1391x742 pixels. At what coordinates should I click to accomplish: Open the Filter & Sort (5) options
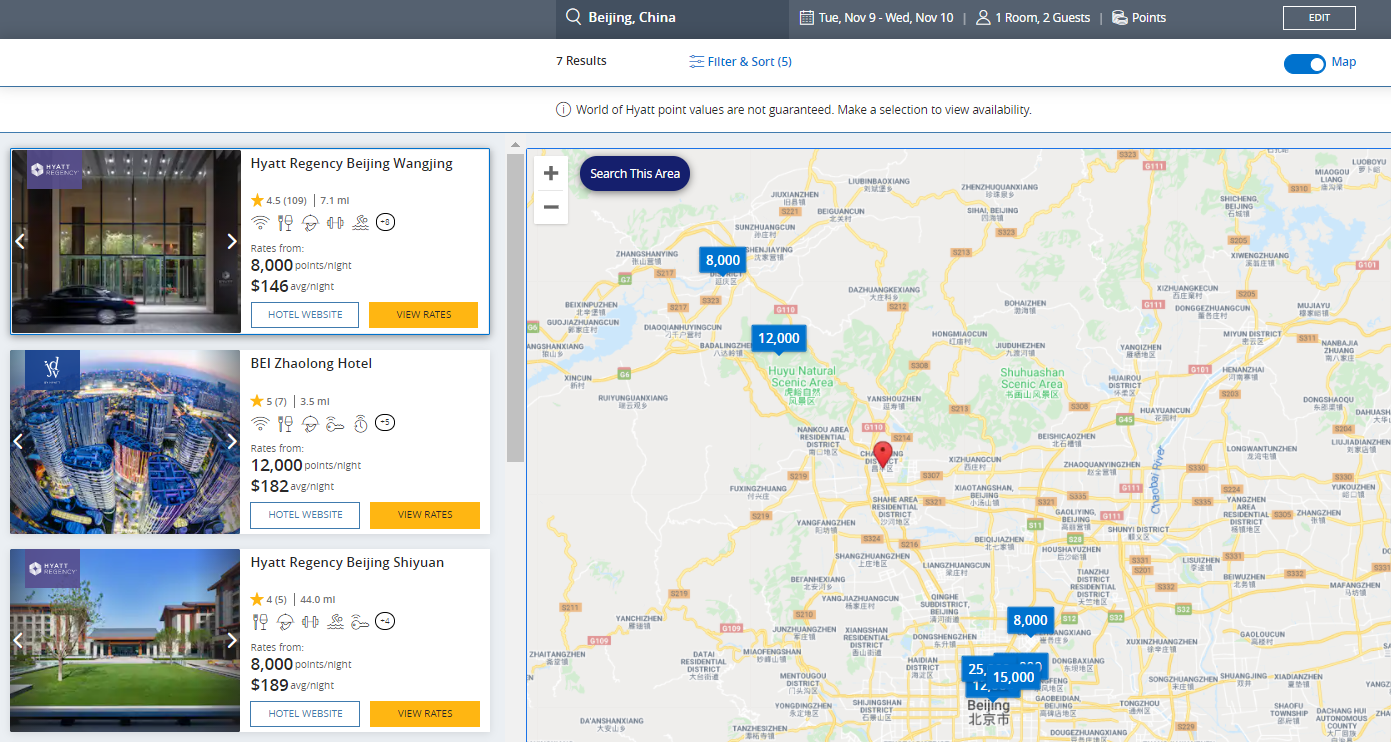click(x=740, y=62)
